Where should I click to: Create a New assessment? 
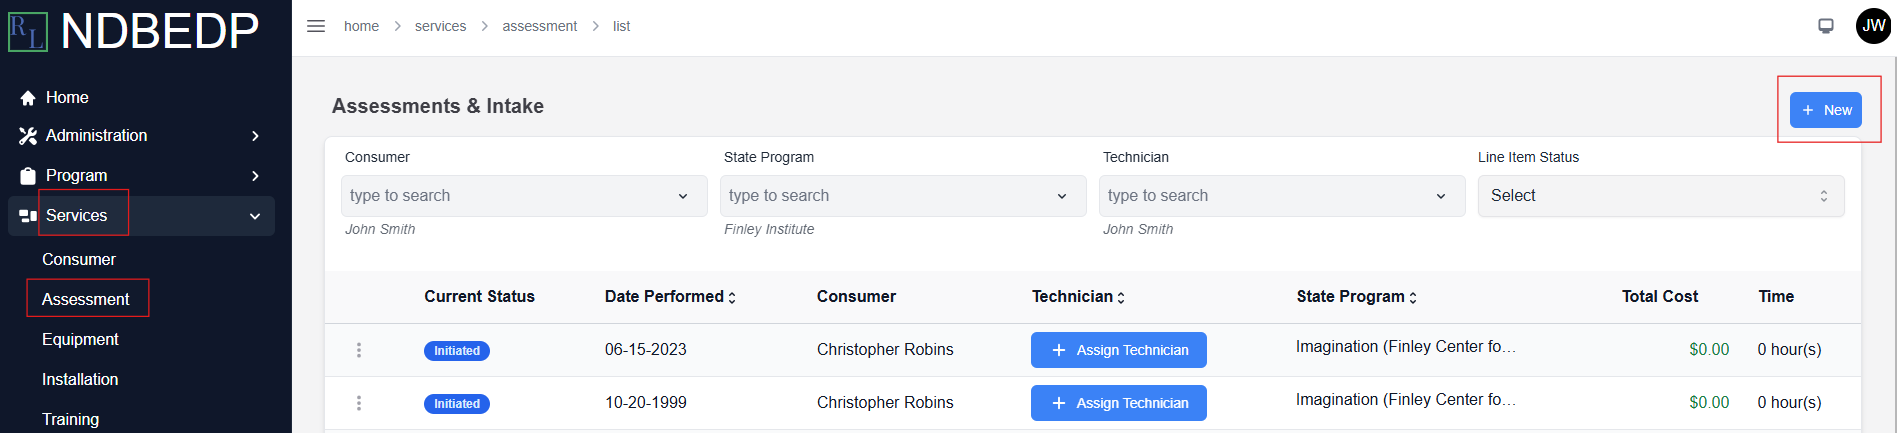1826,110
